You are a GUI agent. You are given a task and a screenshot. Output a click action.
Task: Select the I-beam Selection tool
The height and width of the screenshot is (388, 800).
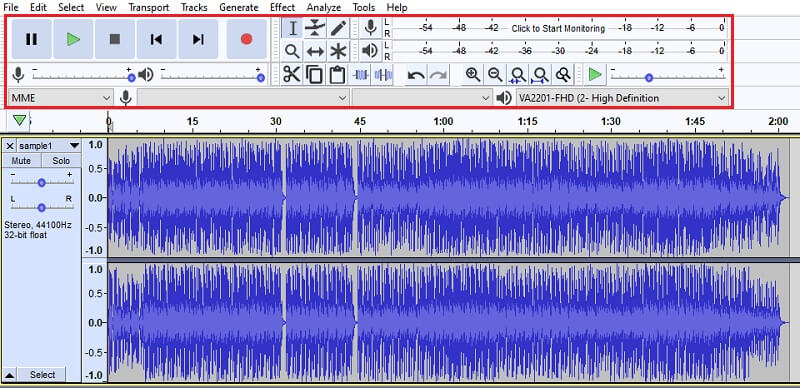click(x=292, y=28)
